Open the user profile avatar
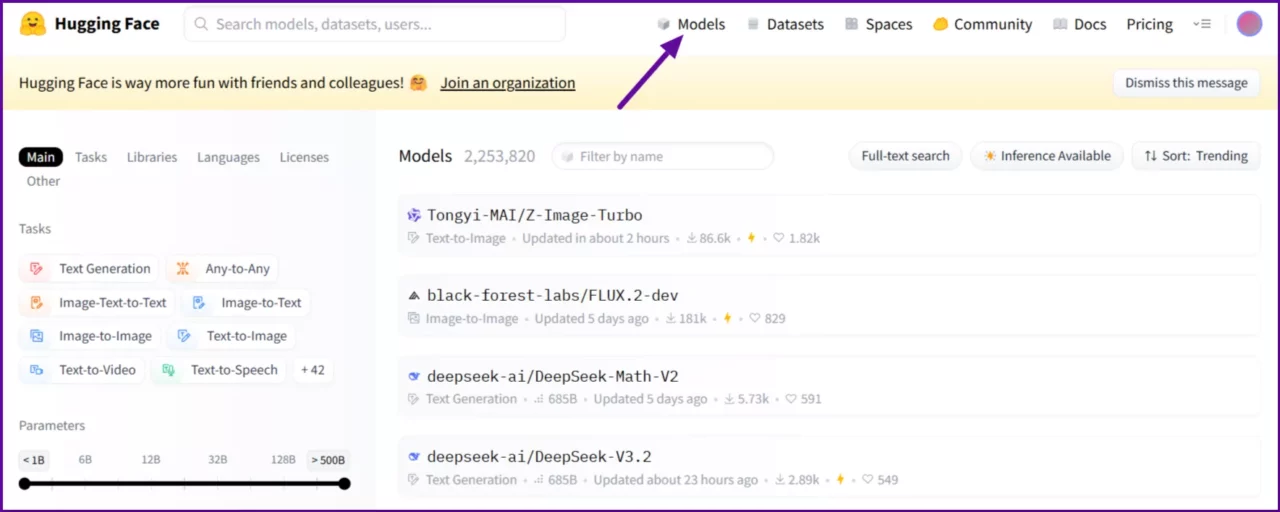The height and width of the screenshot is (512, 1280). point(1249,24)
